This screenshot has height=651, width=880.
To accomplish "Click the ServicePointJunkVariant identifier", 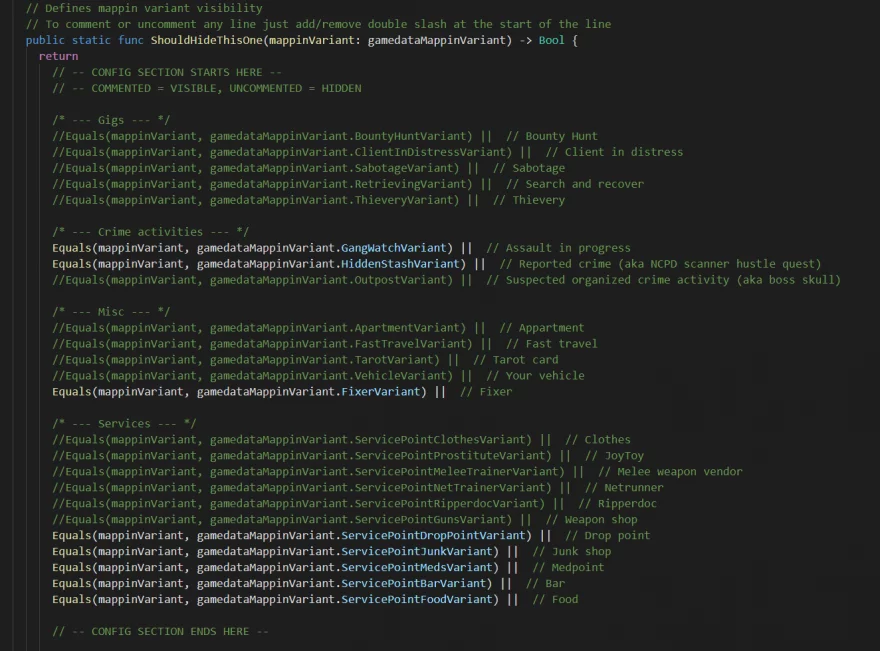I will click(x=419, y=552).
